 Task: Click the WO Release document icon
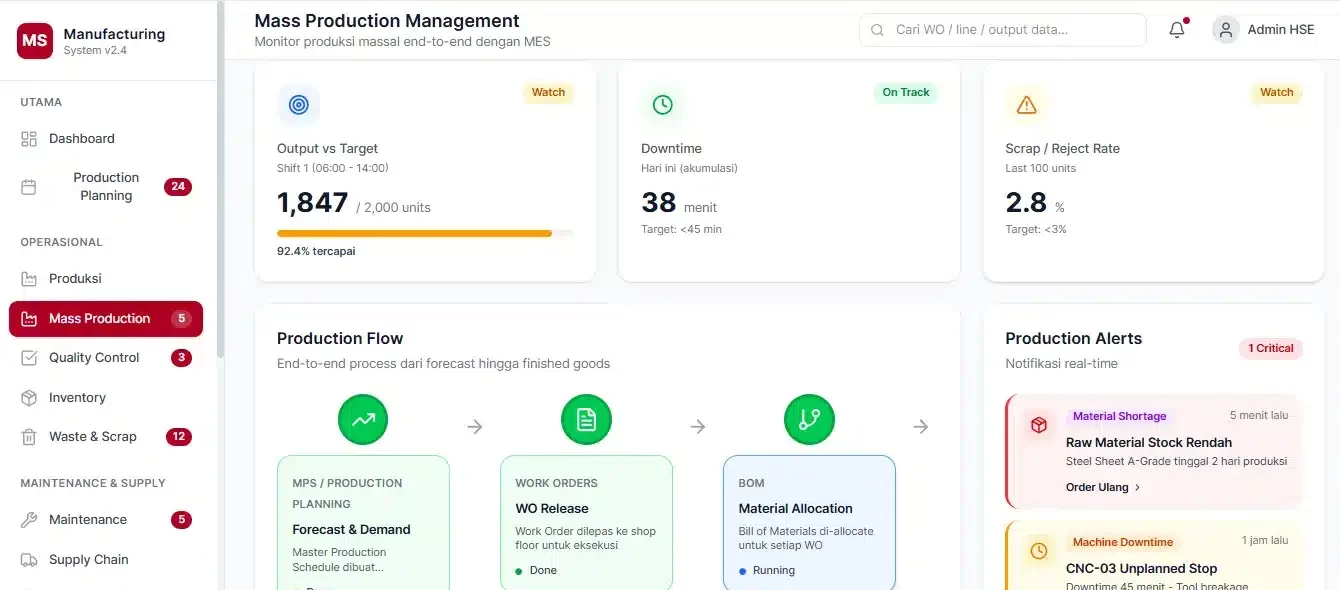click(x=586, y=420)
